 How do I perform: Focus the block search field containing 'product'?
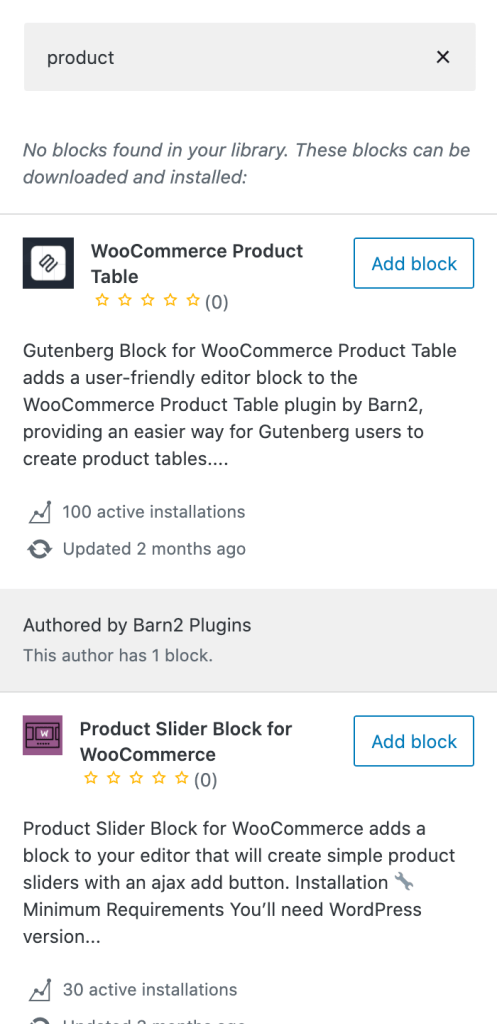point(249,57)
